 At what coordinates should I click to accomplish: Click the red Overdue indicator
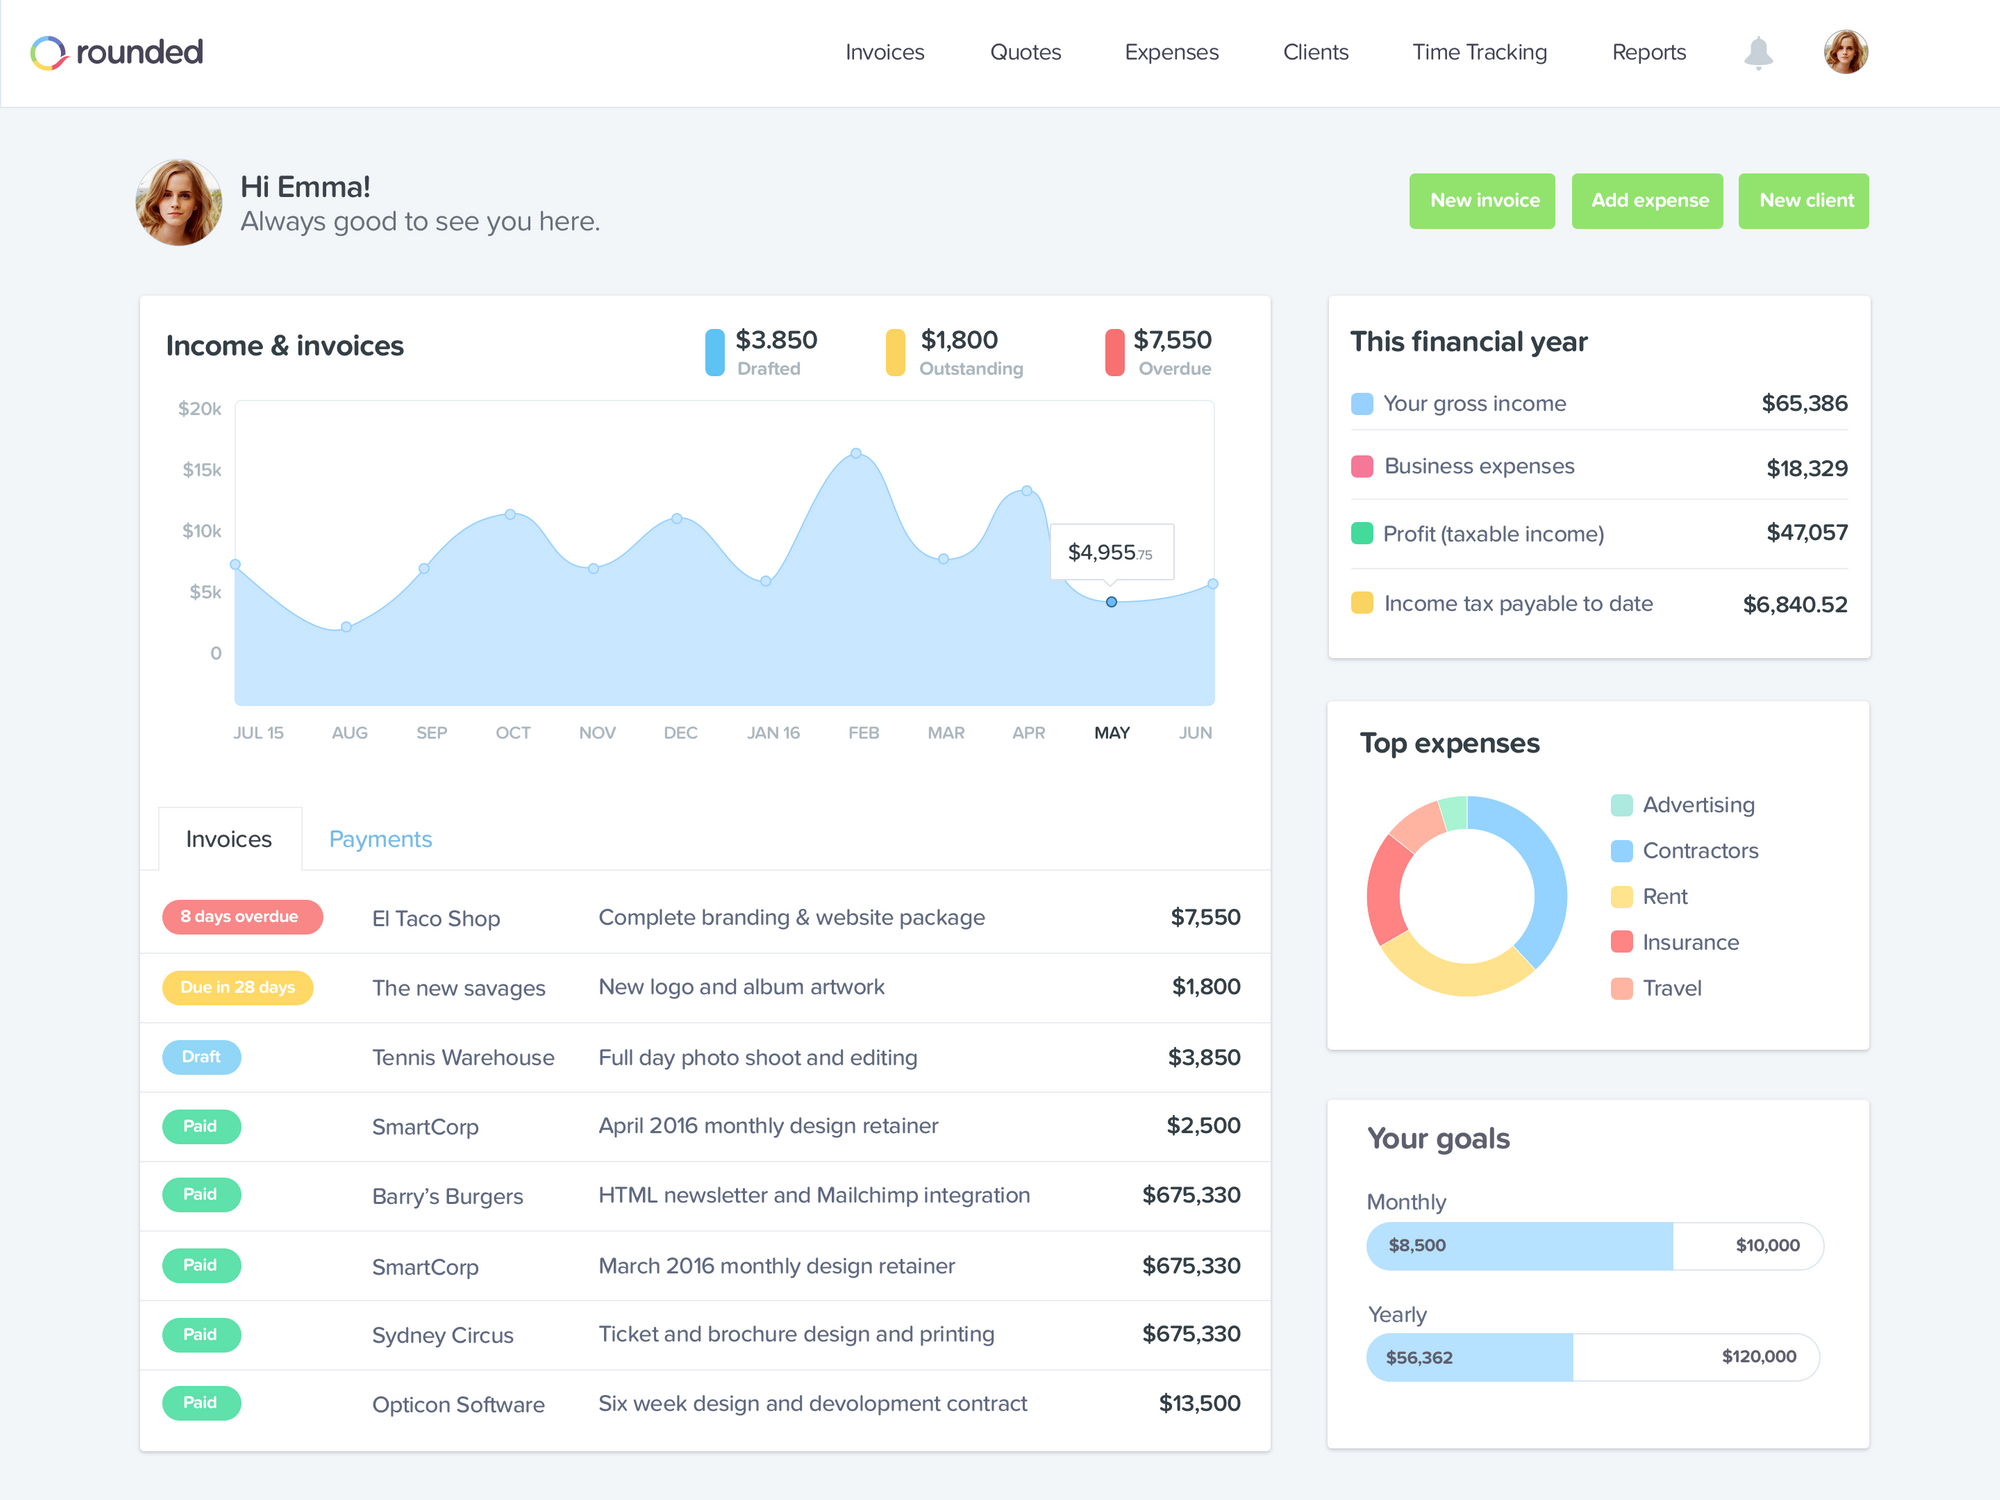(x=1114, y=352)
